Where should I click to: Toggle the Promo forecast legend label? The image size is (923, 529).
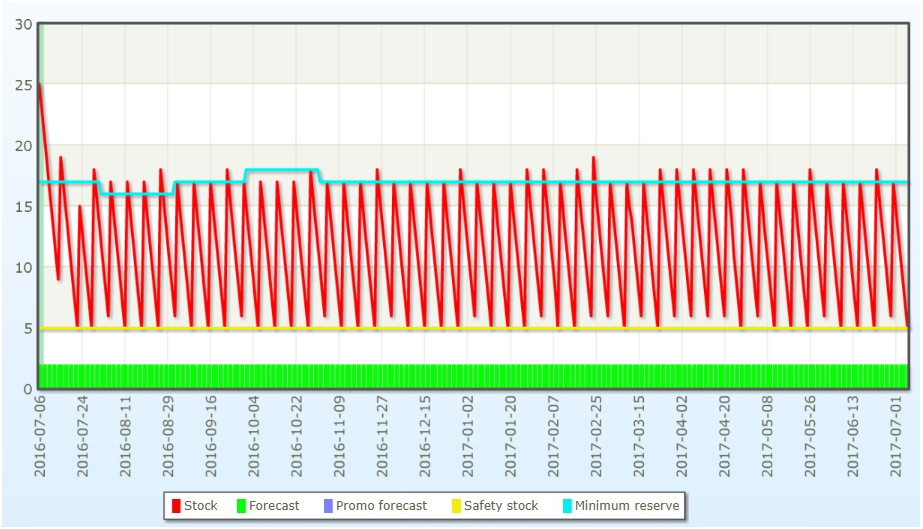tap(380, 506)
